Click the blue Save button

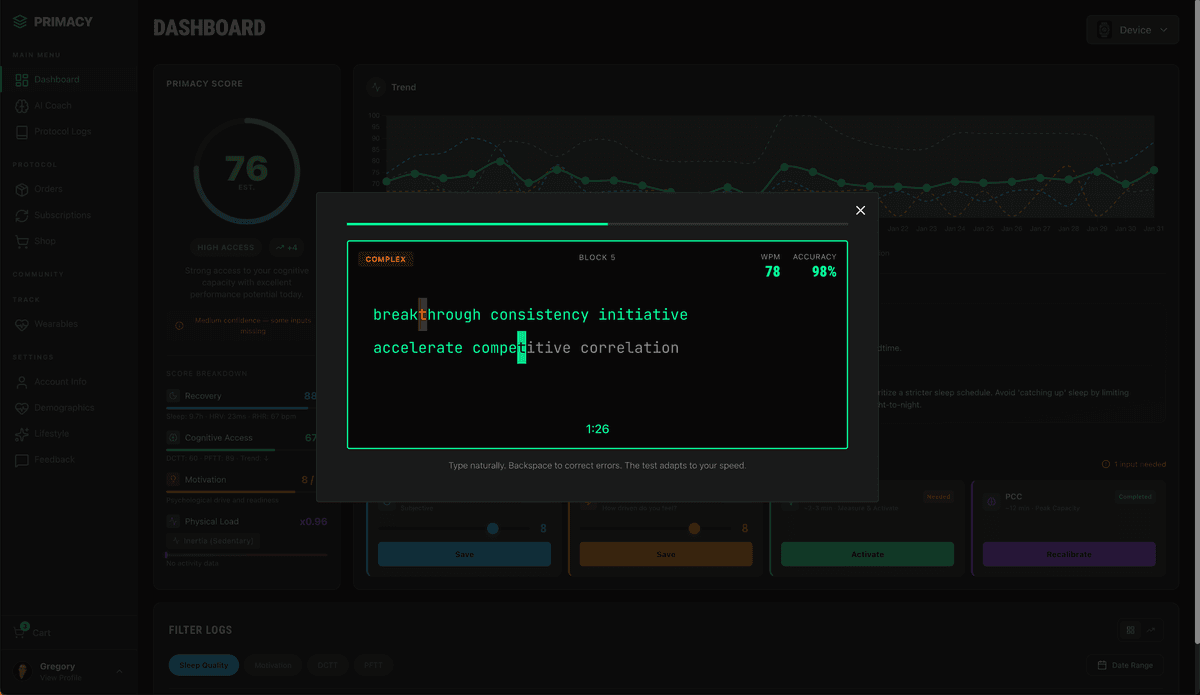tap(464, 554)
